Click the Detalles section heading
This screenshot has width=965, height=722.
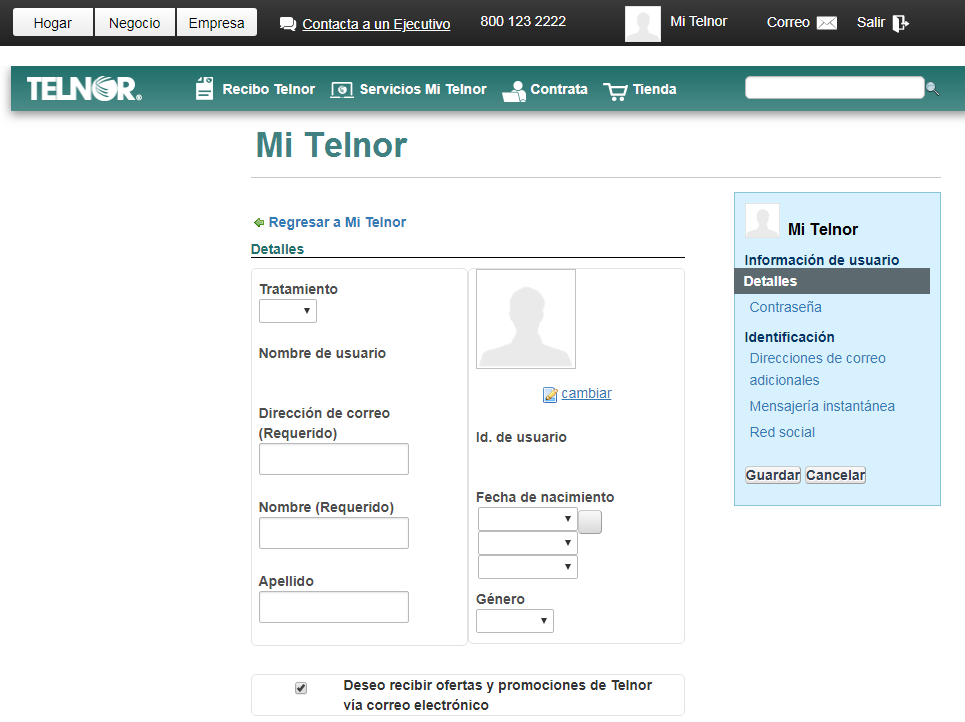(278, 249)
